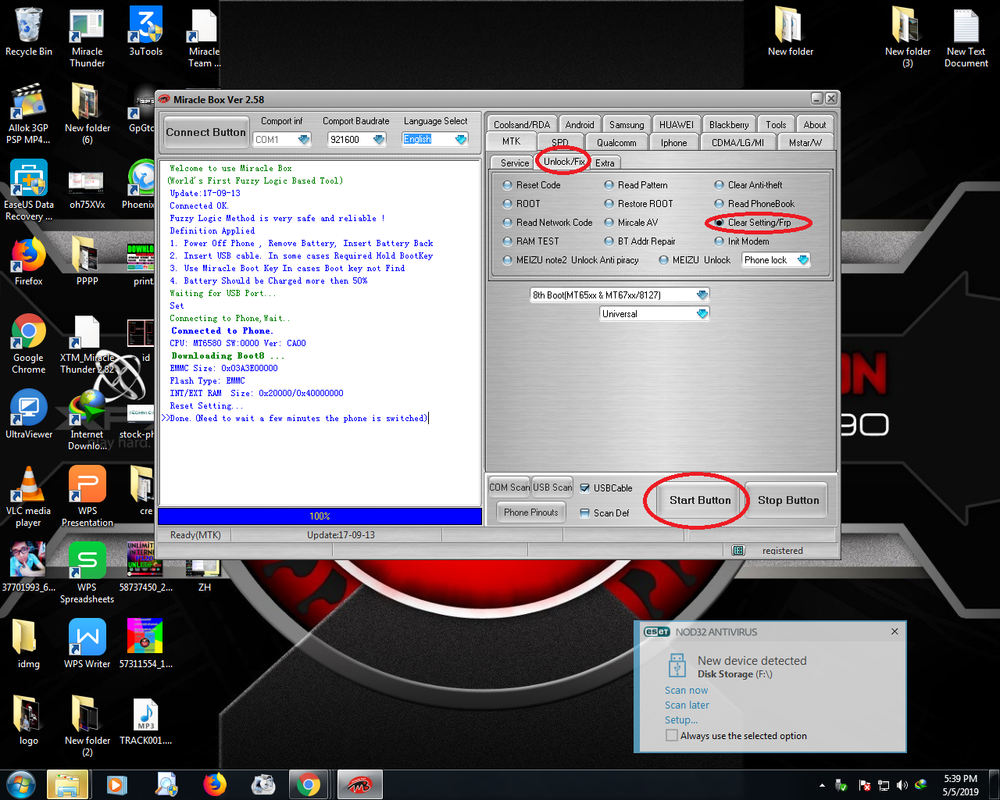The width and height of the screenshot is (1000, 800).
Task: Launch Google Chrome from the desktop
Action: click(x=28, y=343)
